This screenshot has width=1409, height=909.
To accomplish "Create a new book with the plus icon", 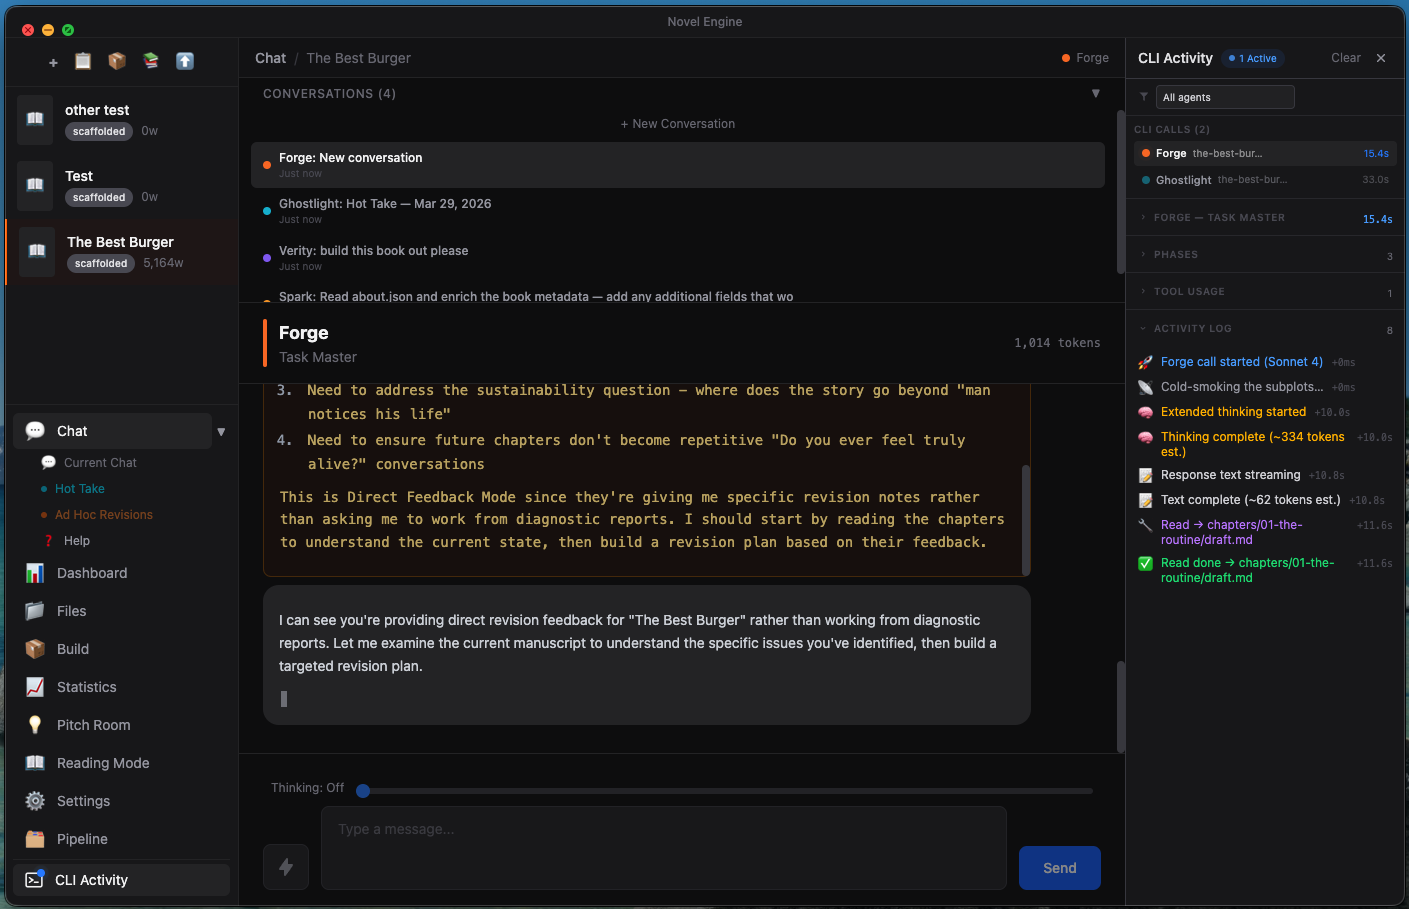I will point(52,61).
